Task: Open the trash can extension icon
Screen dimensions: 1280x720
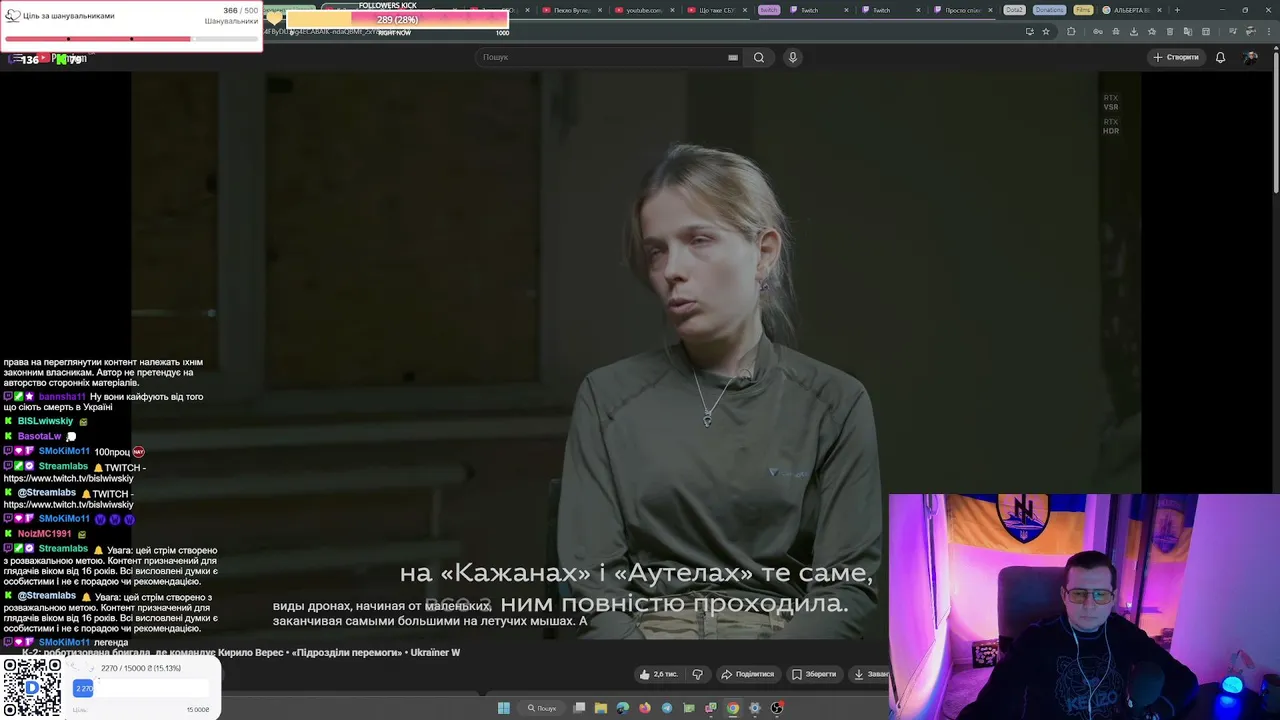Action: (x=1170, y=31)
